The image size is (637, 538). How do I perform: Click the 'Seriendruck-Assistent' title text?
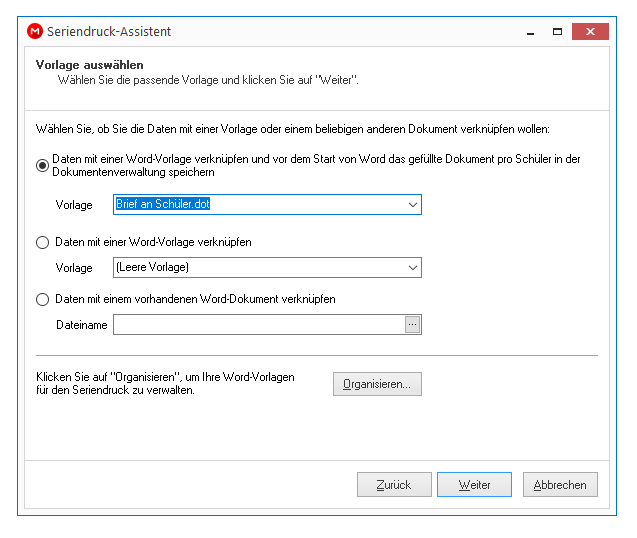[109, 32]
